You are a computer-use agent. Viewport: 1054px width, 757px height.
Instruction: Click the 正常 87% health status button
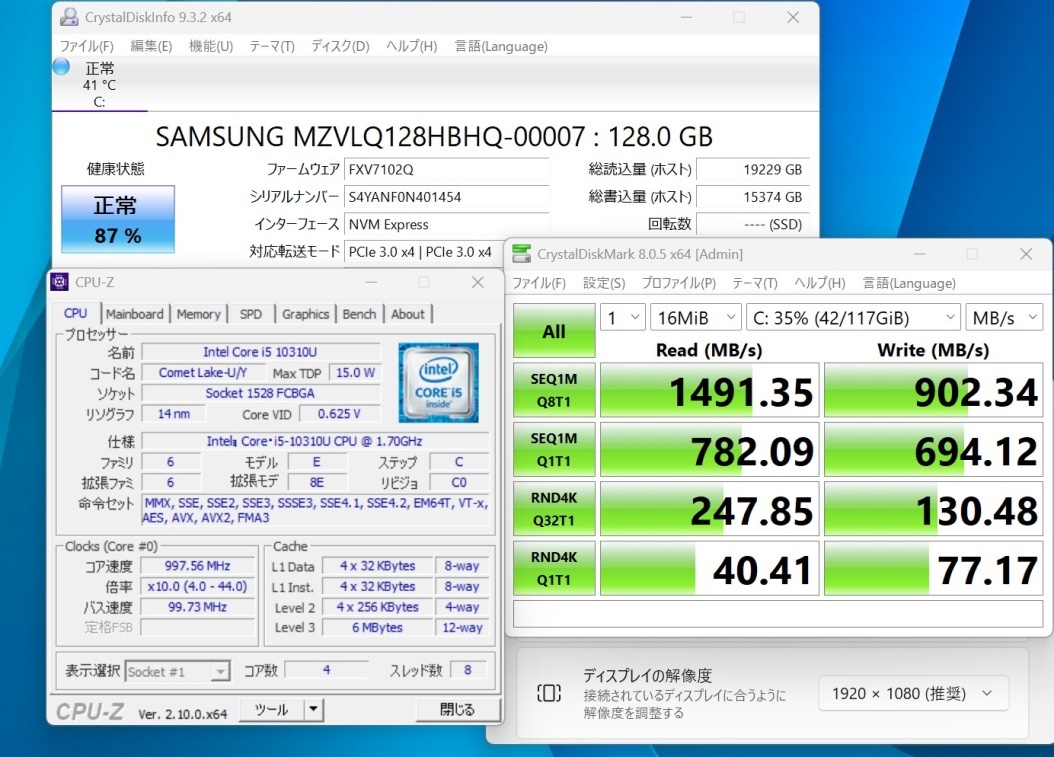(118, 219)
